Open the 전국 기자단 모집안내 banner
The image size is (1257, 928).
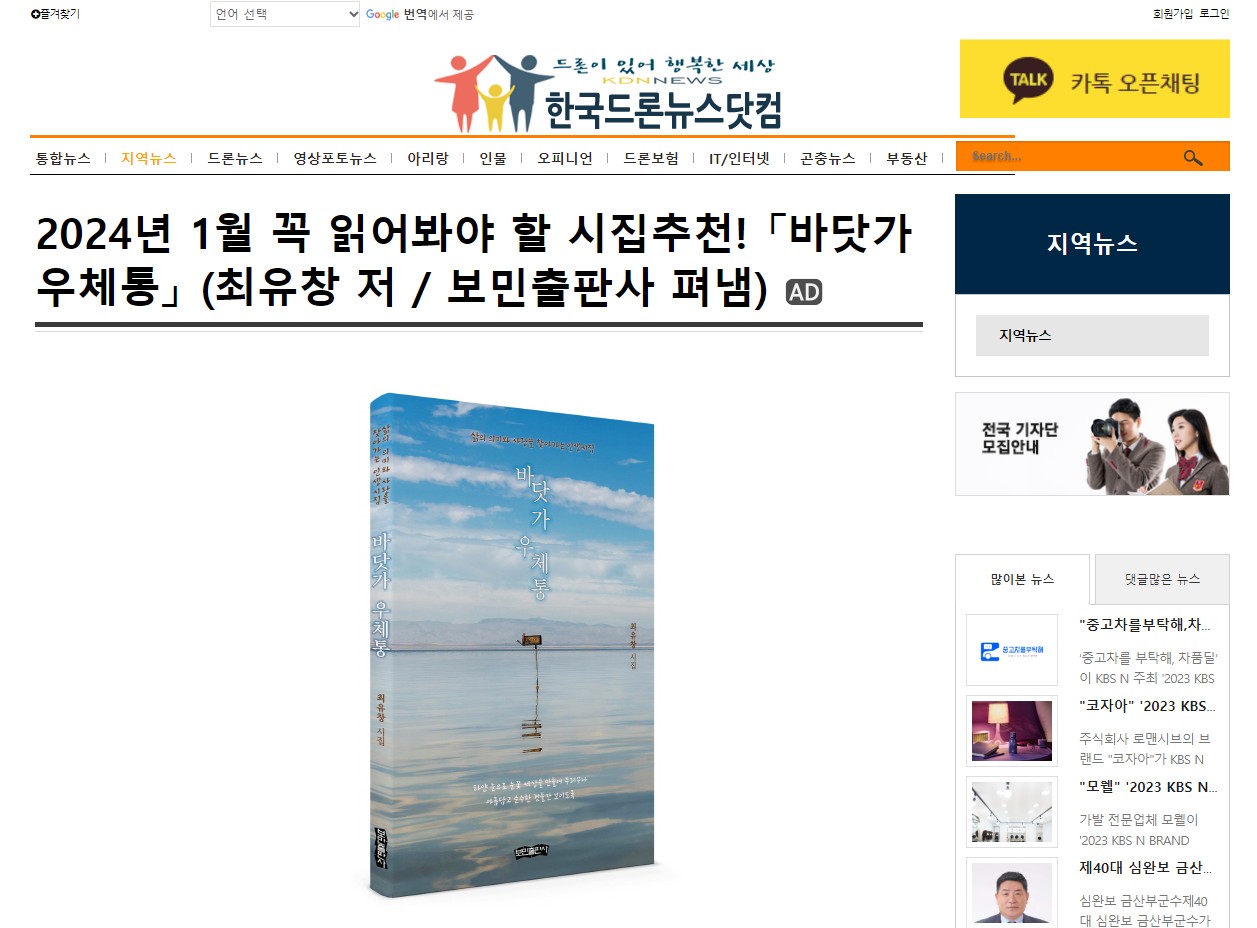tap(1092, 444)
